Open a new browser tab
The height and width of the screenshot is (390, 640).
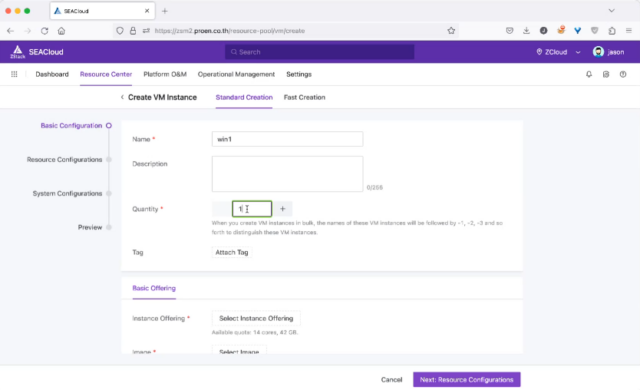164,11
